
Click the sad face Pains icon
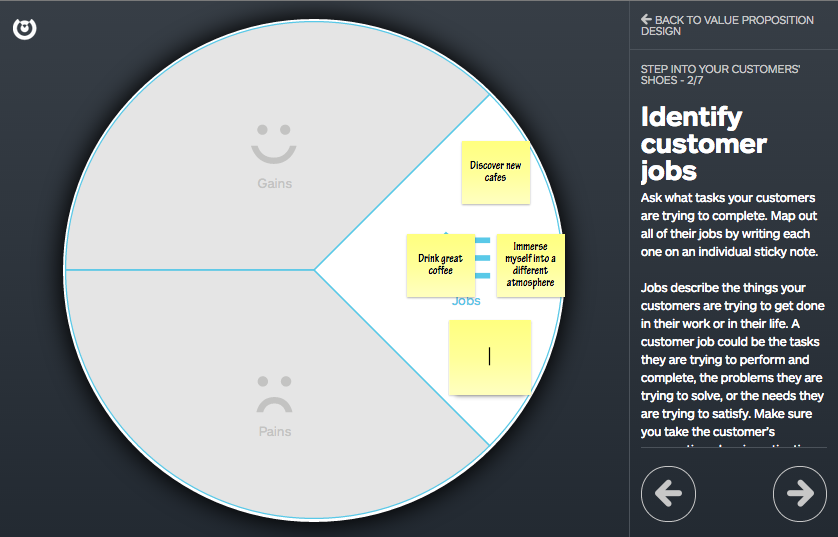click(273, 394)
